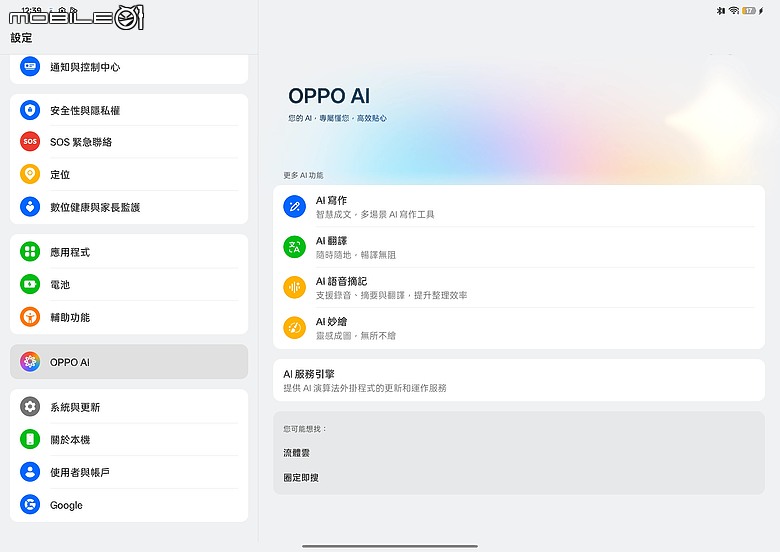Tap the Users & Accounts person icon
780x552 pixels.
[30, 472]
